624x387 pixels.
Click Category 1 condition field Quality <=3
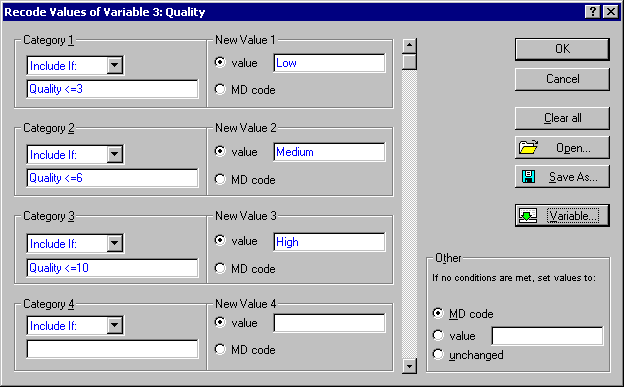pos(112,89)
